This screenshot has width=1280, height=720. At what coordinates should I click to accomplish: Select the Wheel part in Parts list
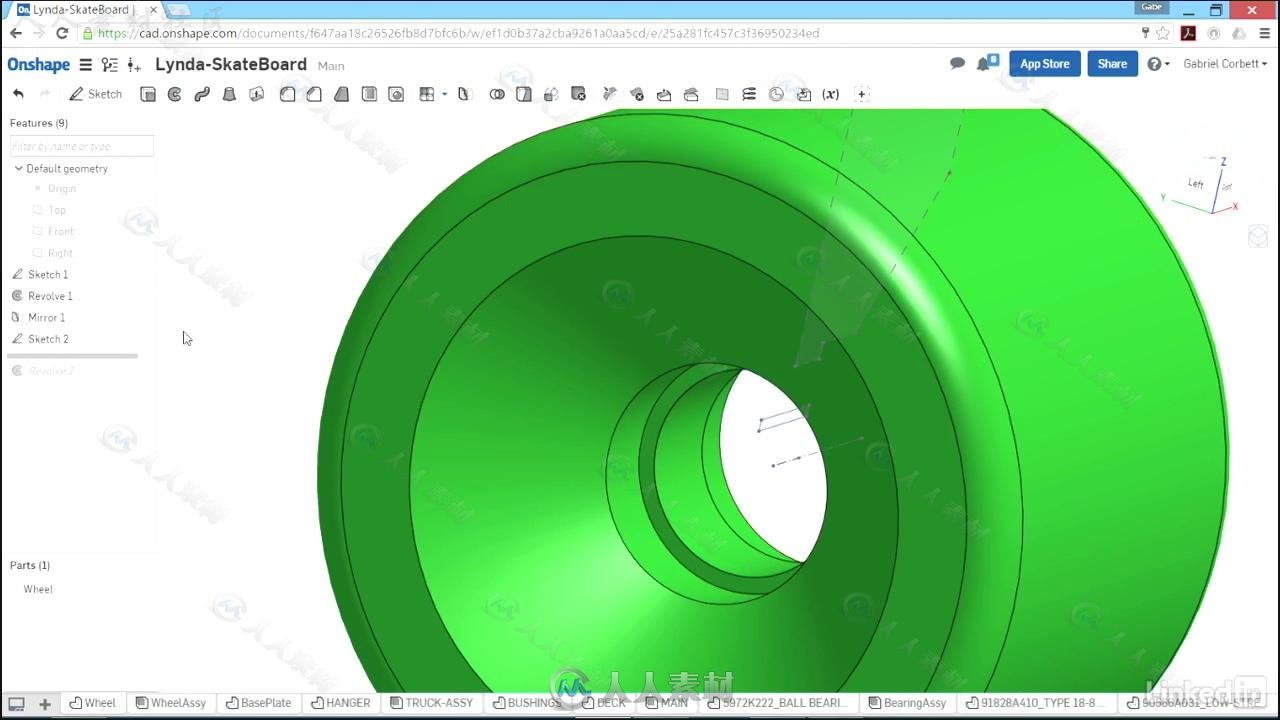(38, 589)
